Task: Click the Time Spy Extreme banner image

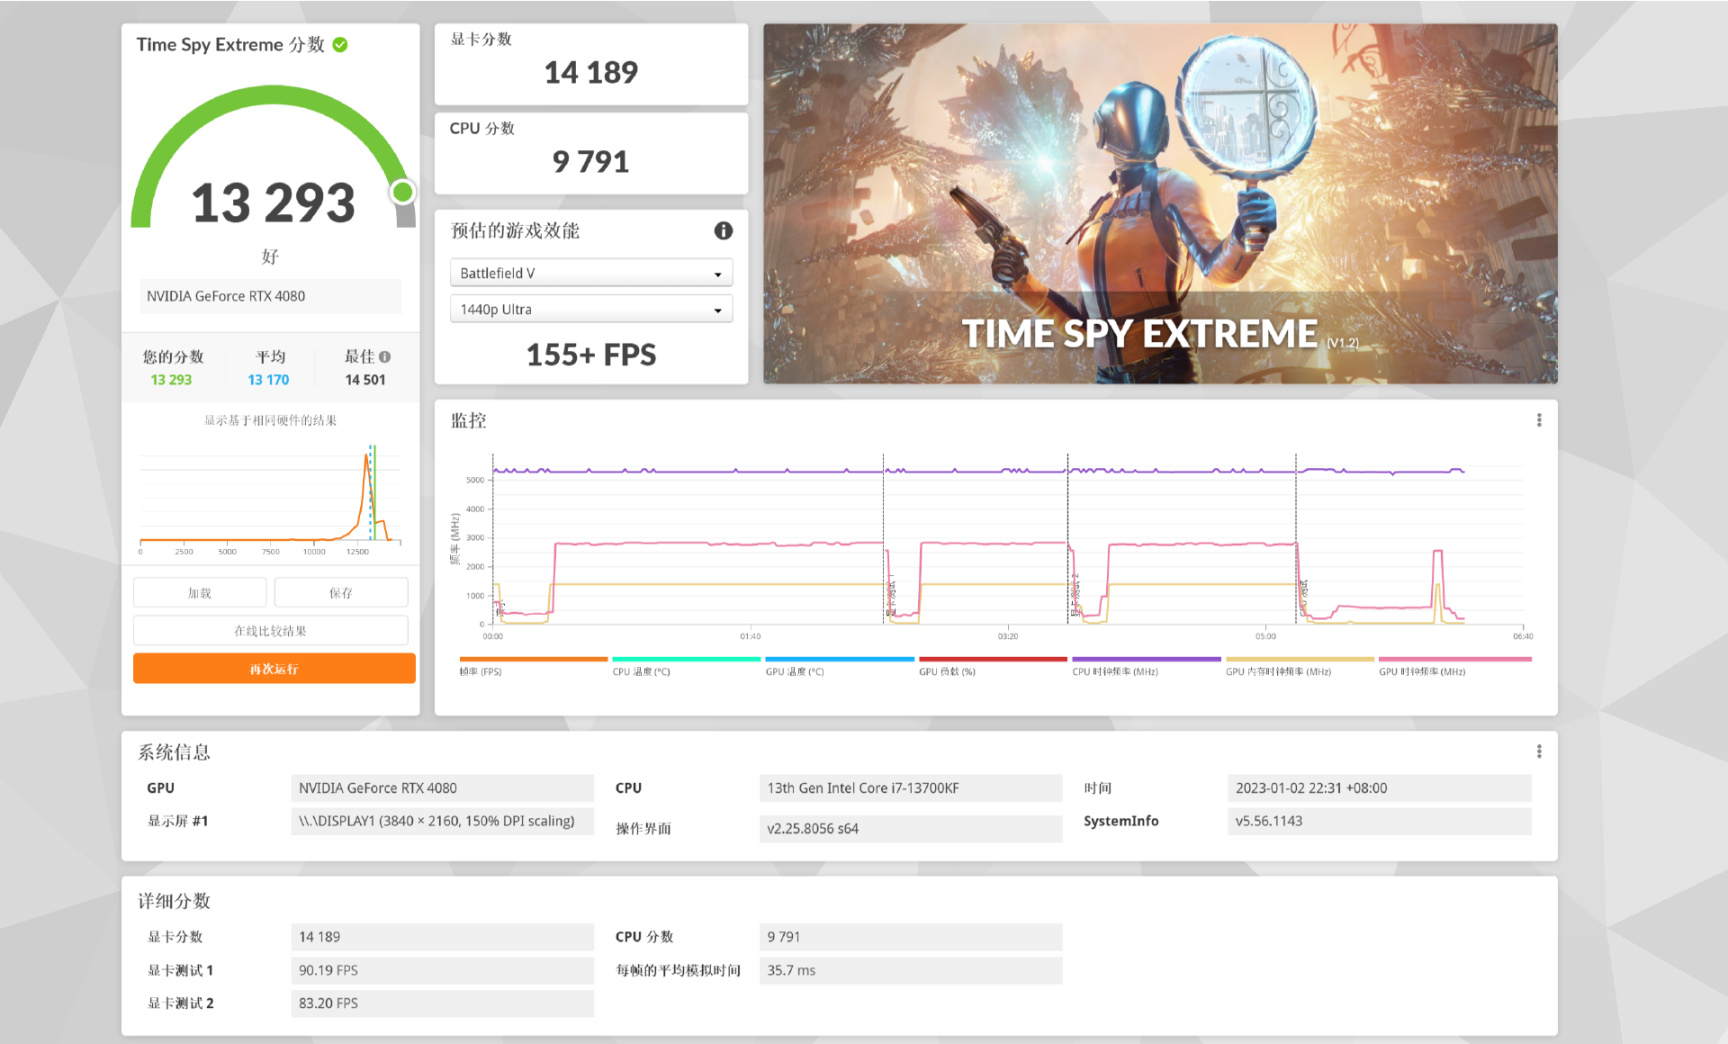Action: tap(1160, 204)
